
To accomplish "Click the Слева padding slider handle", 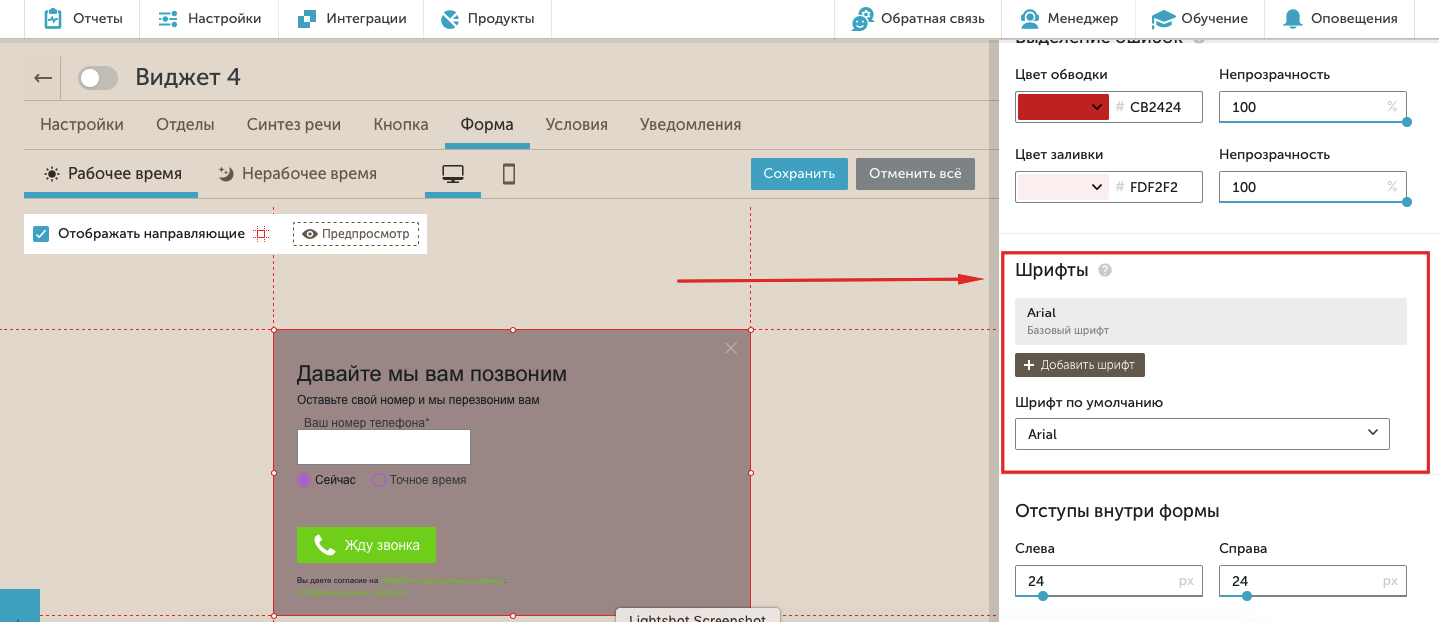I will (x=1043, y=596).
